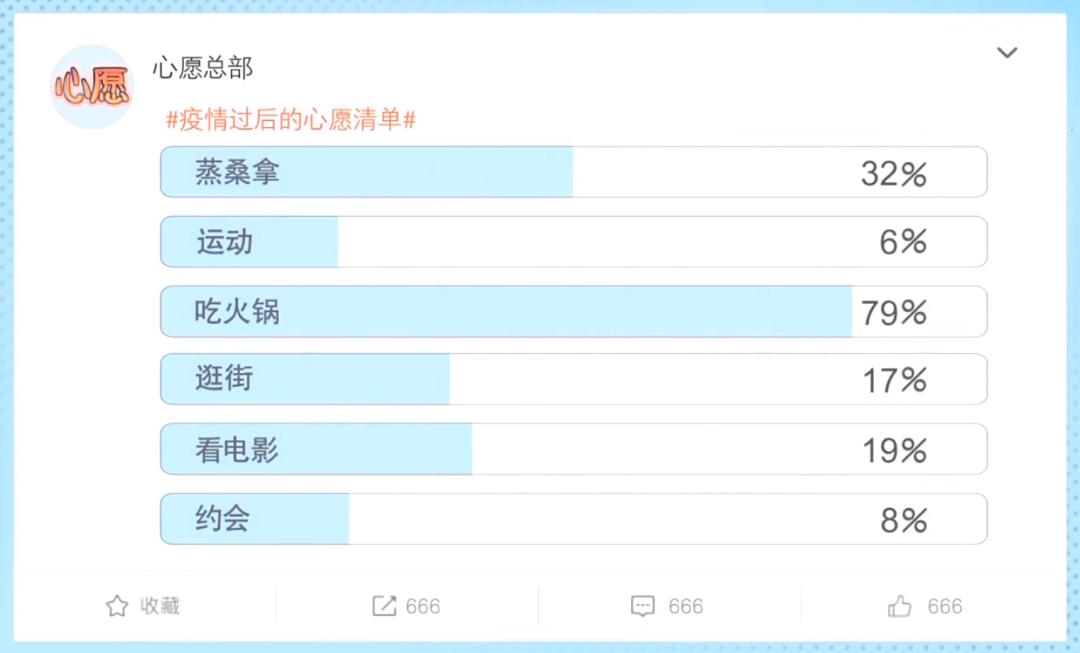
Task: Click the 吃火锅 progress bar fill
Action: 500,311
